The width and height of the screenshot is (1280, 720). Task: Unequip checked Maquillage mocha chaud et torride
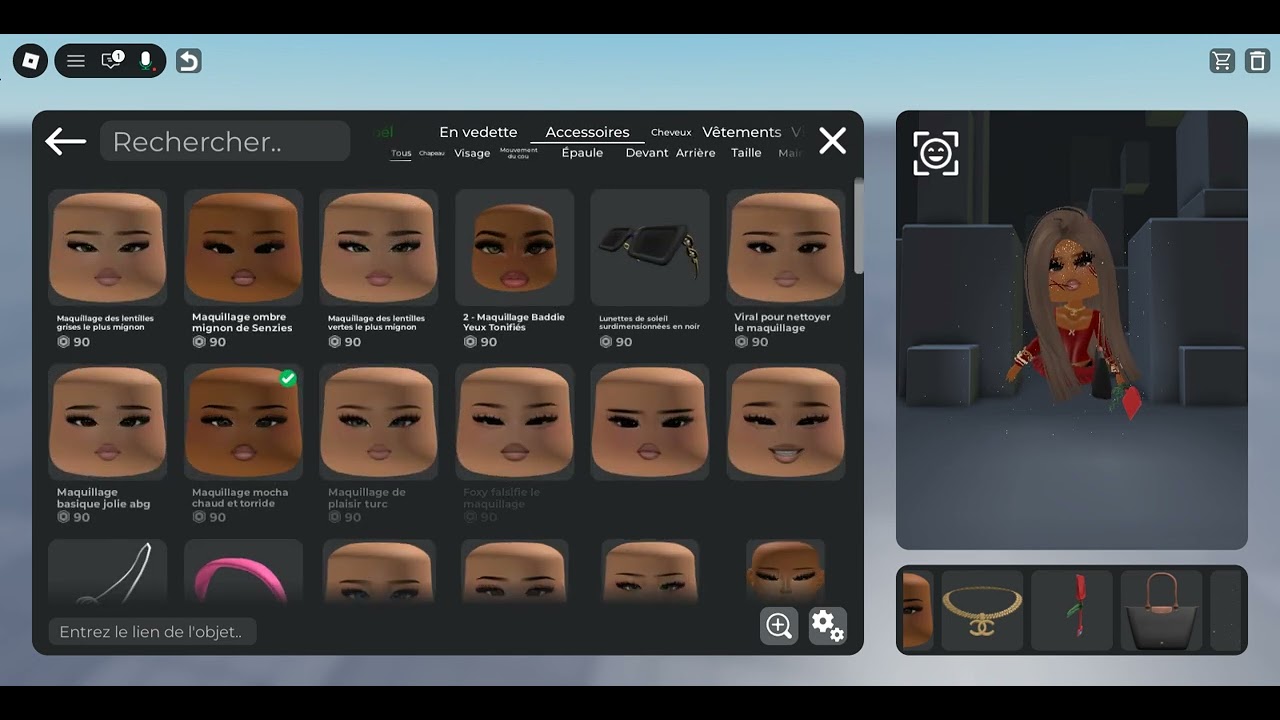[243, 422]
